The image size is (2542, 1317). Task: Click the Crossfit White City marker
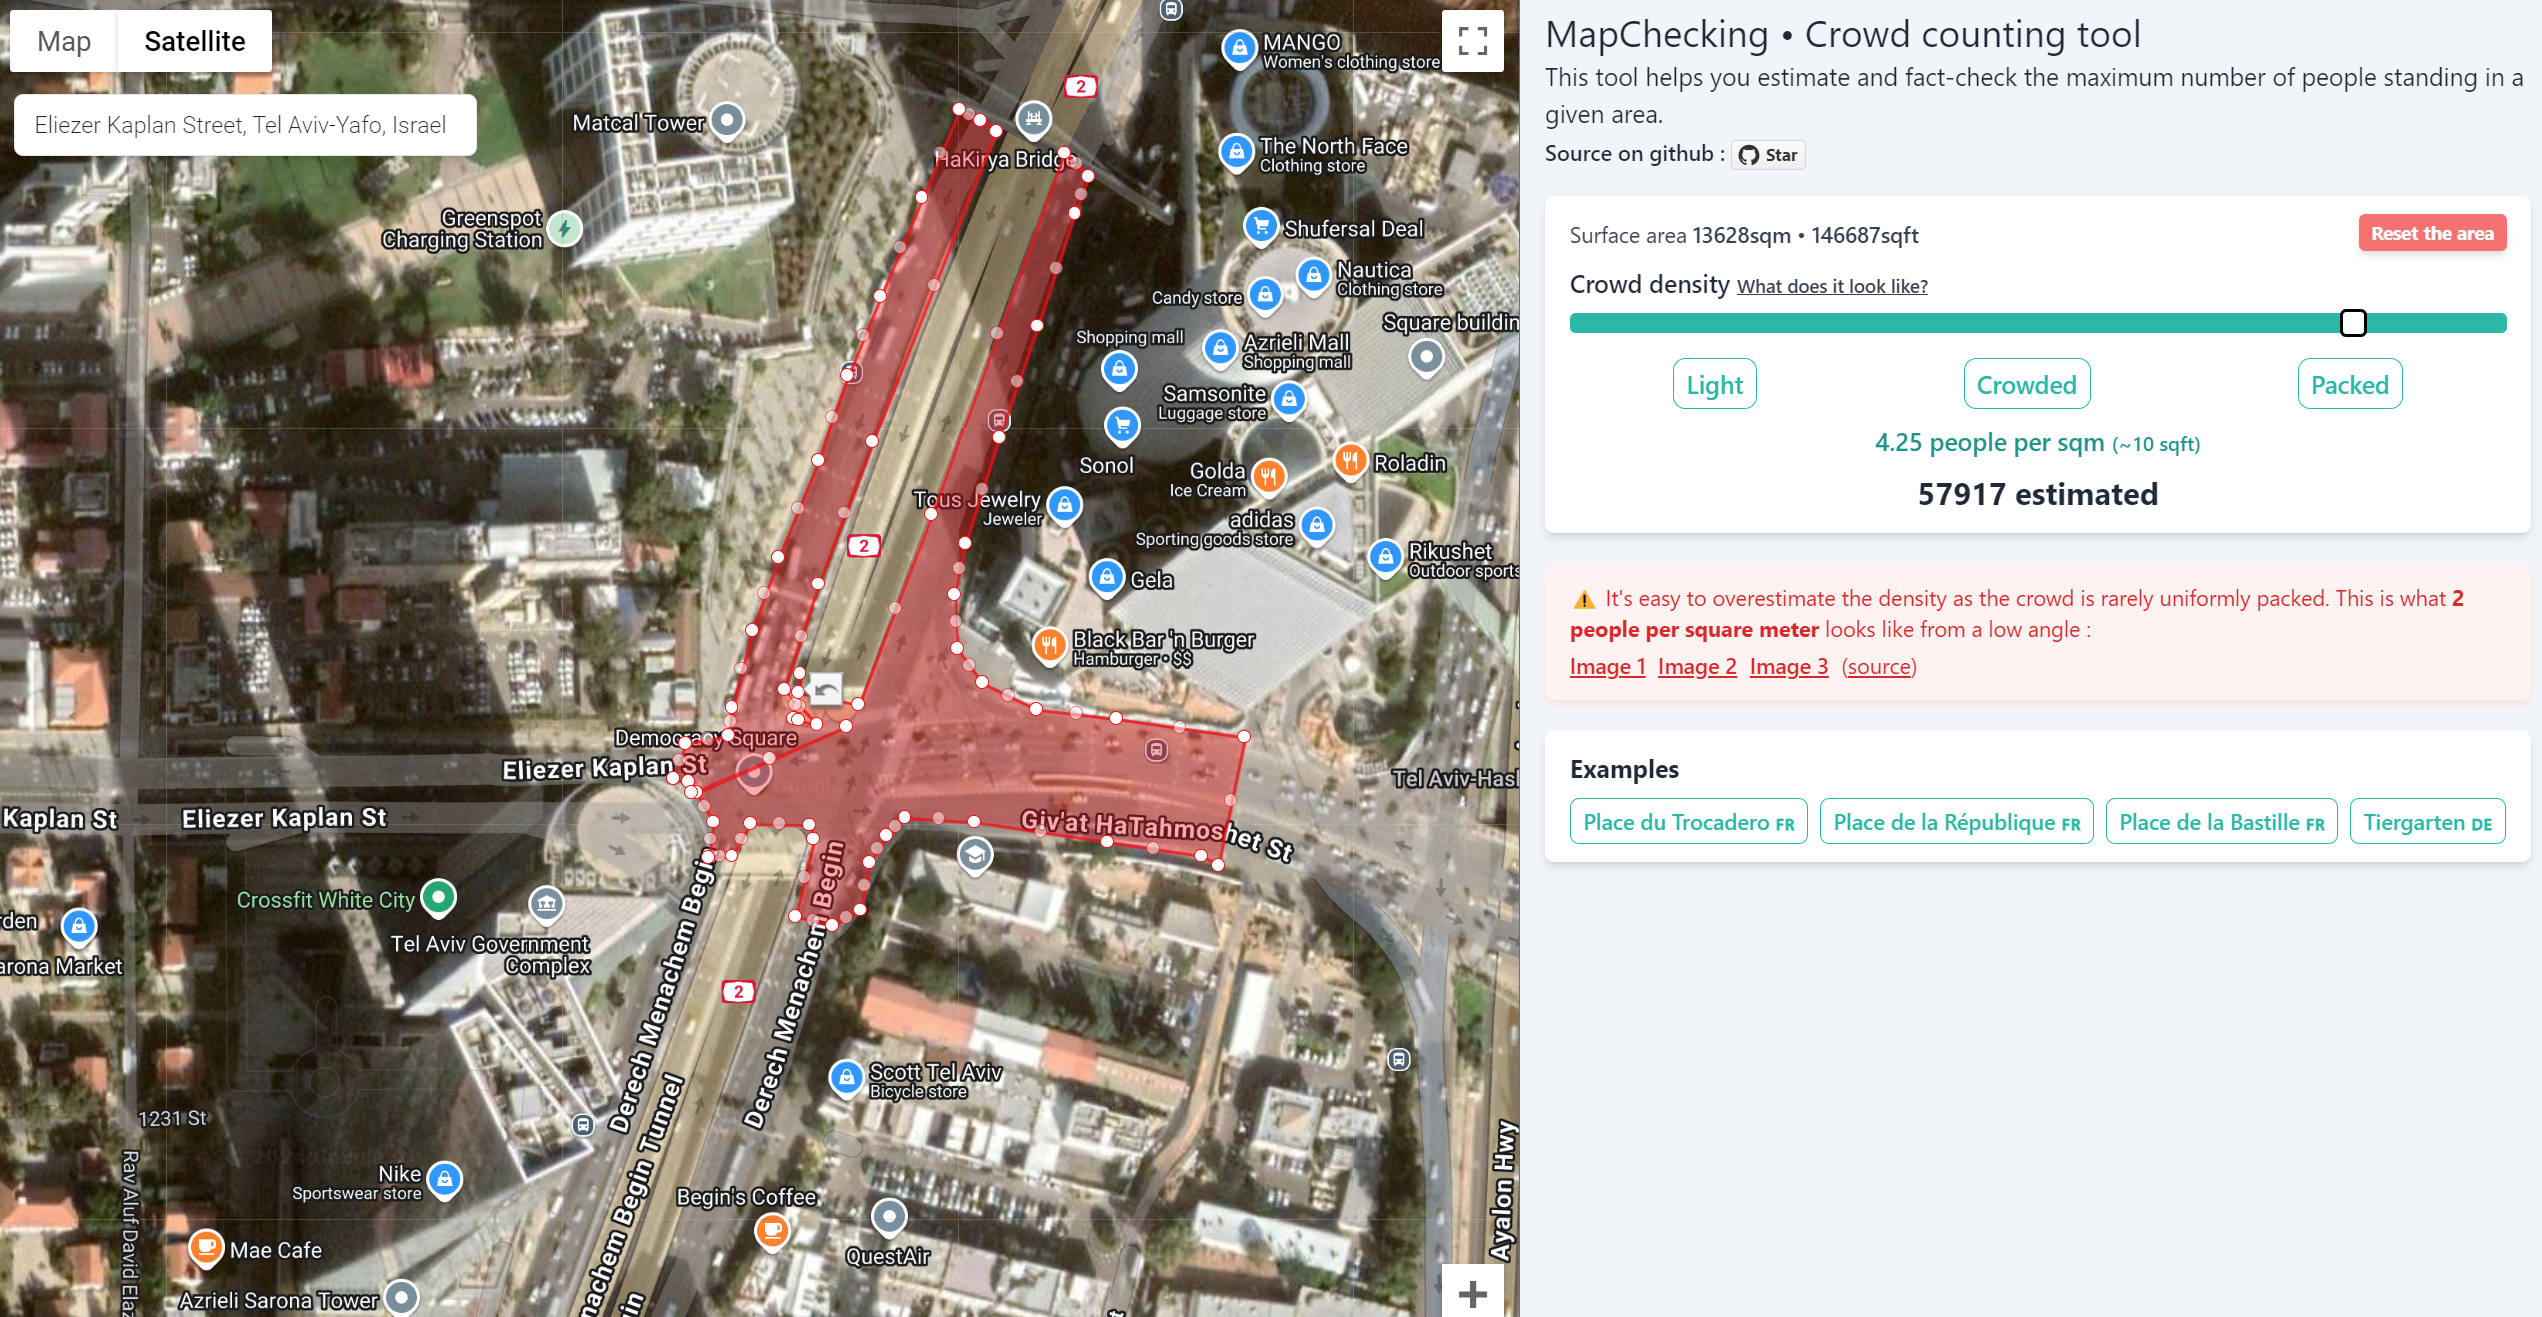tap(439, 897)
